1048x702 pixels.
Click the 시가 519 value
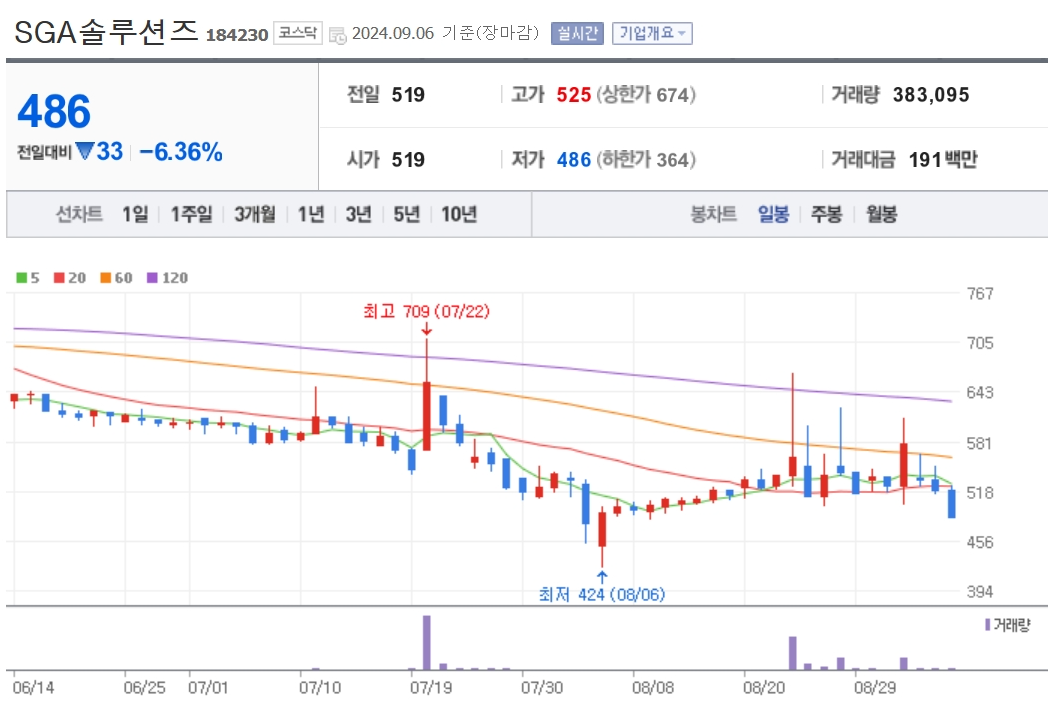click(x=408, y=160)
